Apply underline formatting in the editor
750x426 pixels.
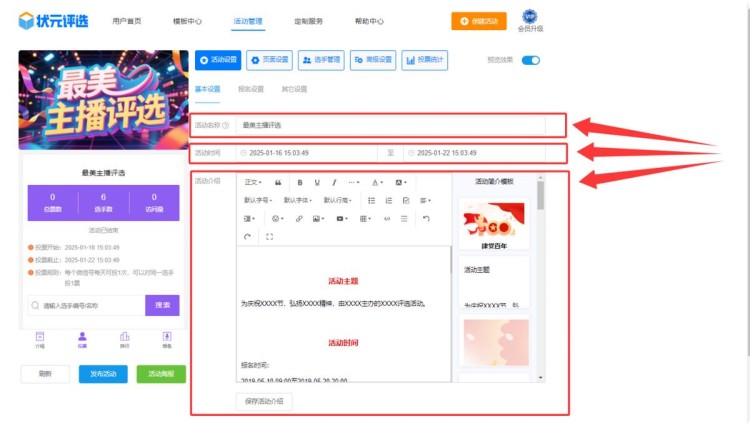pyautogui.click(x=317, y=183)
